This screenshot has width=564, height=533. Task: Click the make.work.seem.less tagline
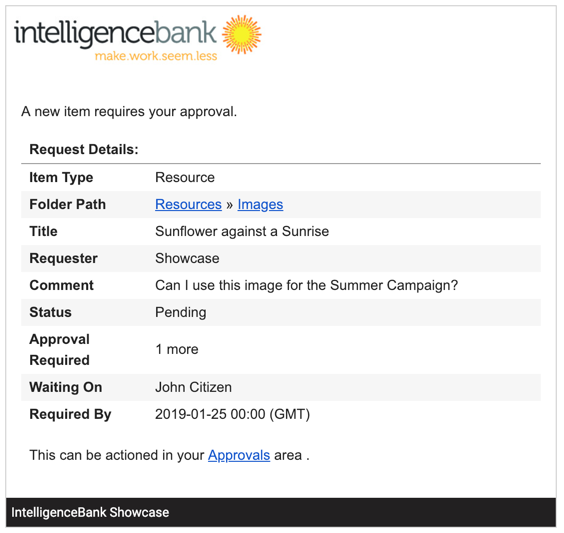(x=156, y=56)
